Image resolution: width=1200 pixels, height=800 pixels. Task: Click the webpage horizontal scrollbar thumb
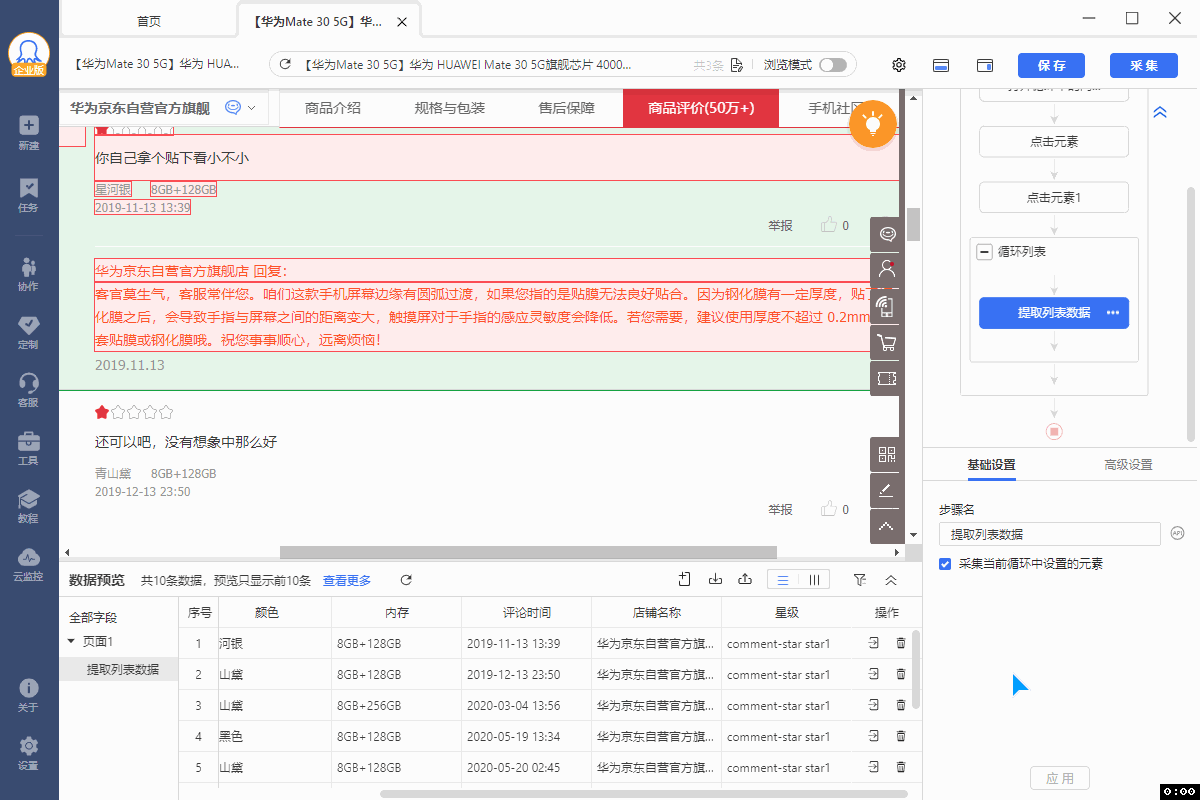[x=528, y=552]
